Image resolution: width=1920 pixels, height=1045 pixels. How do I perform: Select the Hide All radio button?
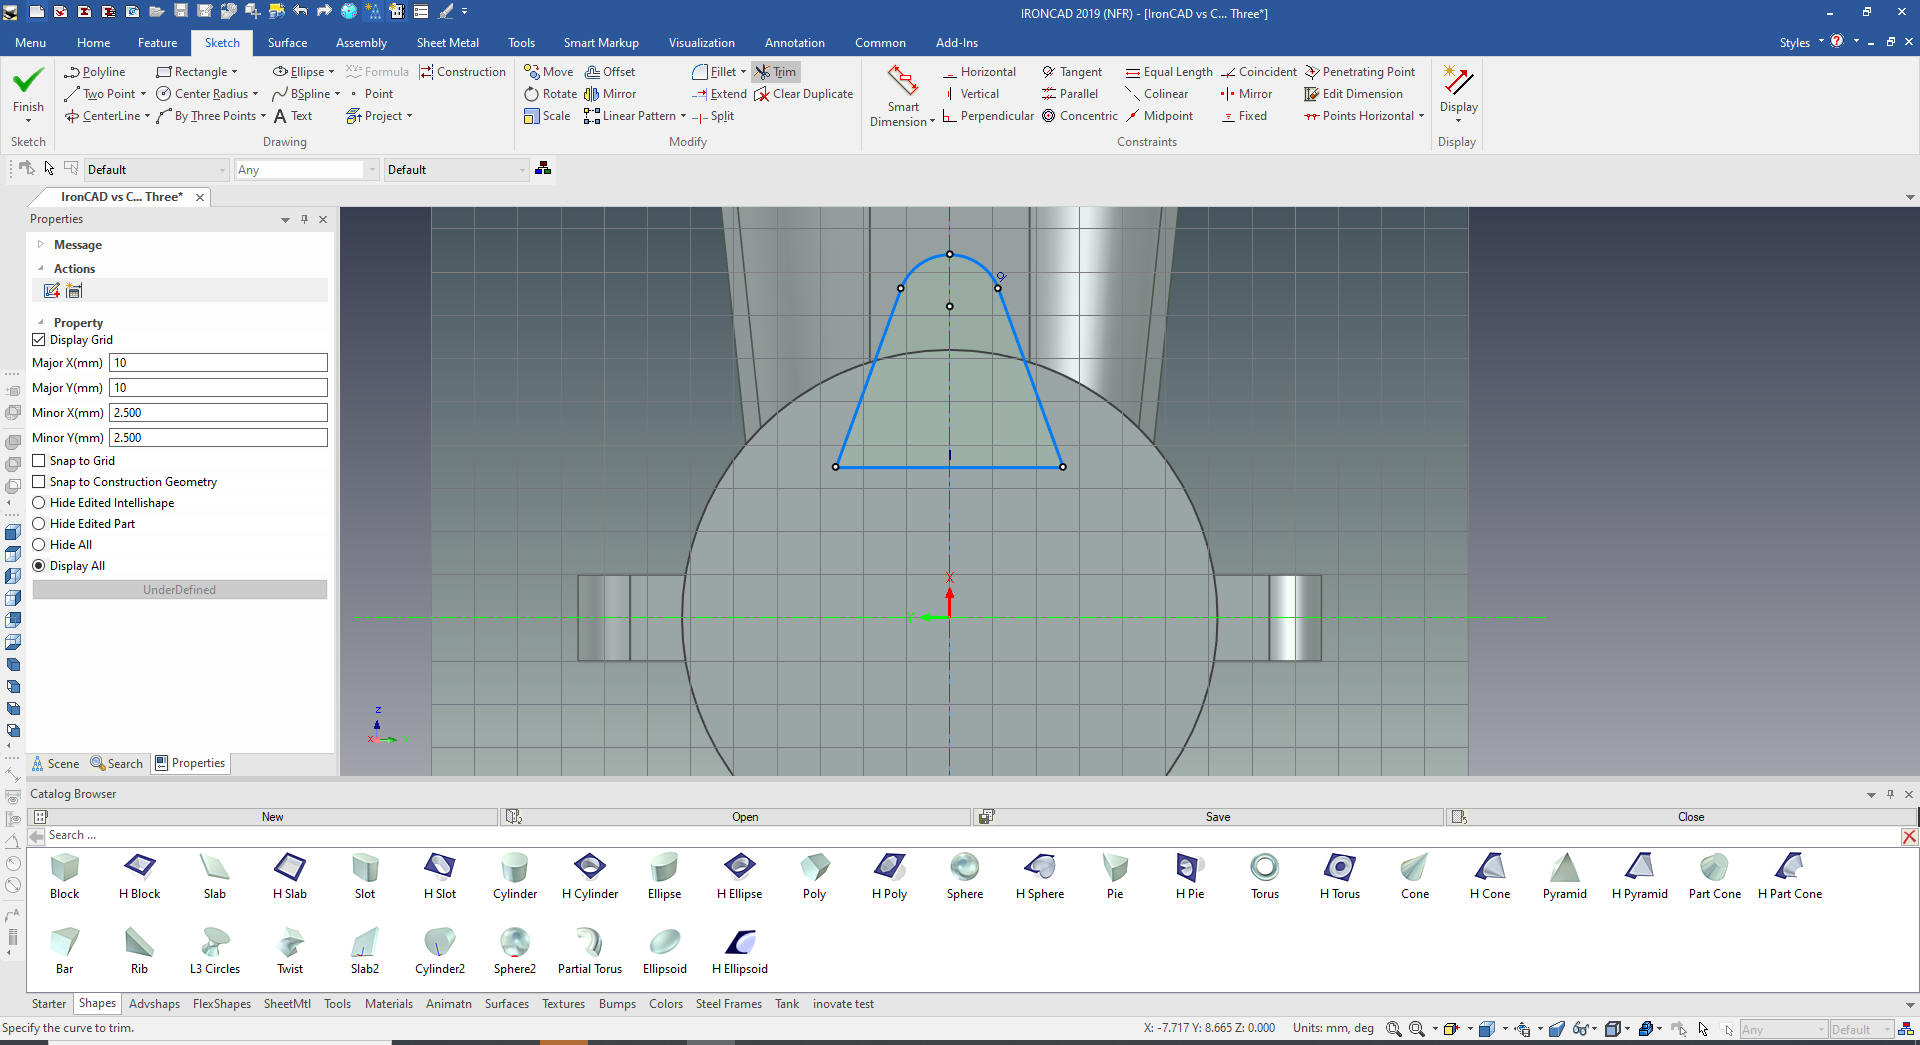(x=39, y=545)
